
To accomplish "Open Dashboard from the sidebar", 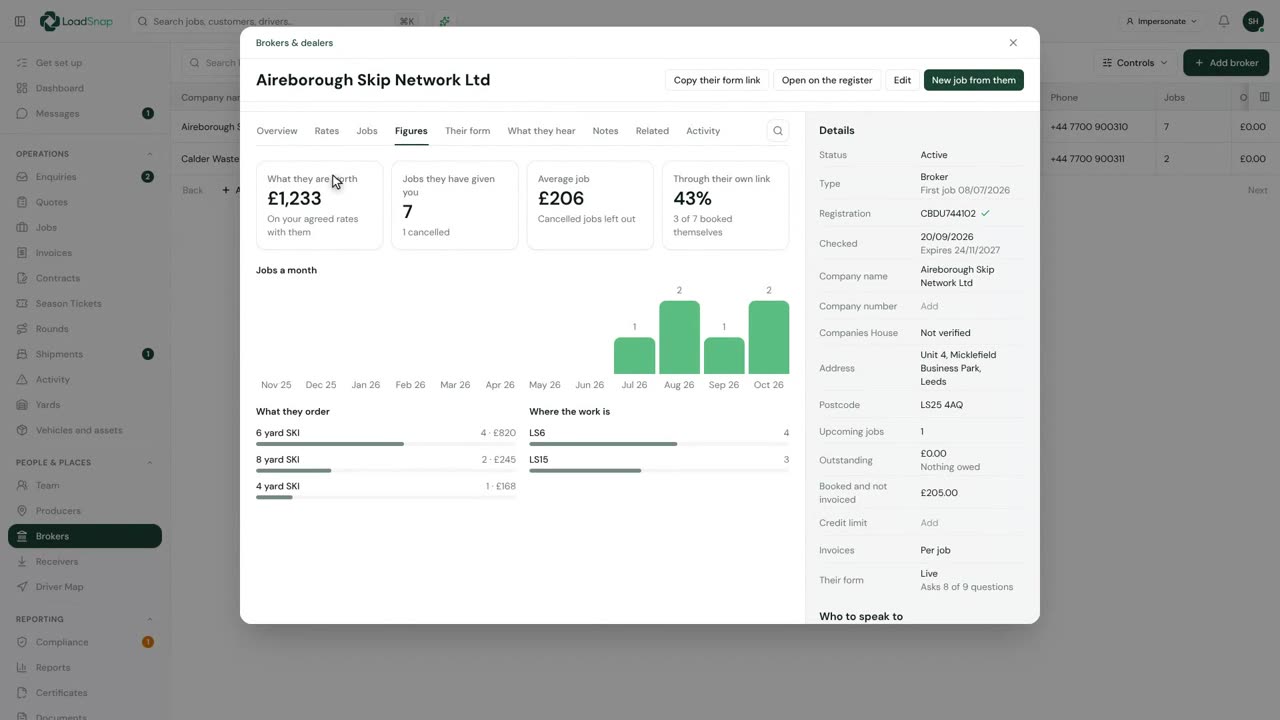I will [x=84, y=88].
